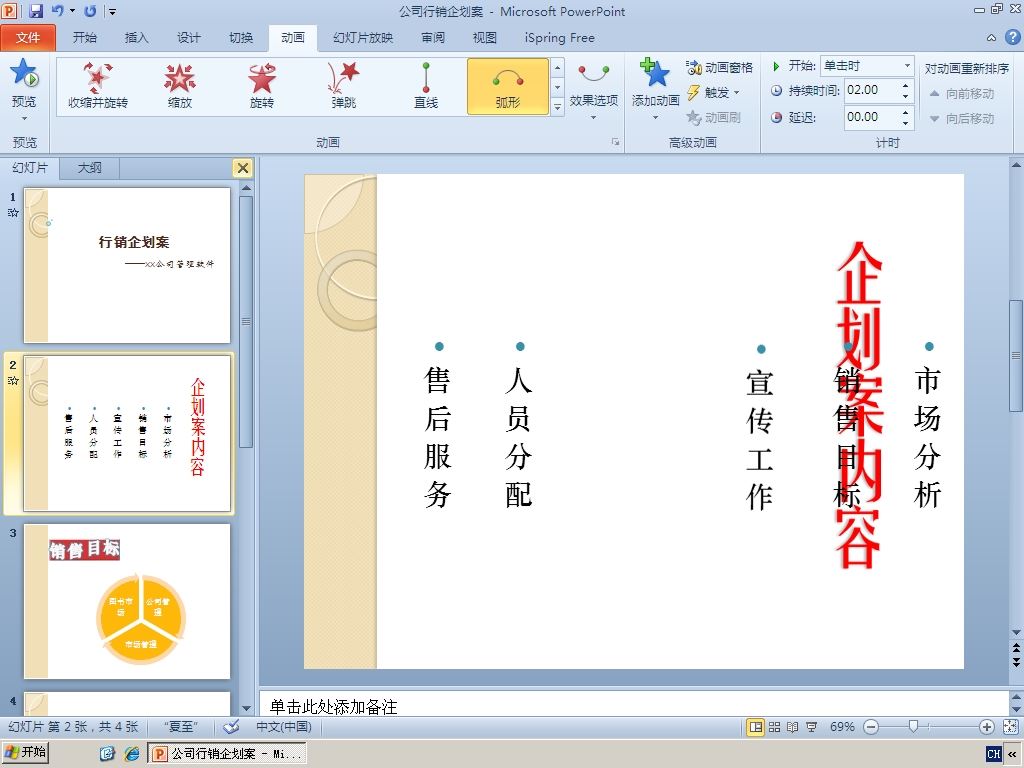Click the zoom out minus button
The image size is (1024, 768).
click(871, 727)
